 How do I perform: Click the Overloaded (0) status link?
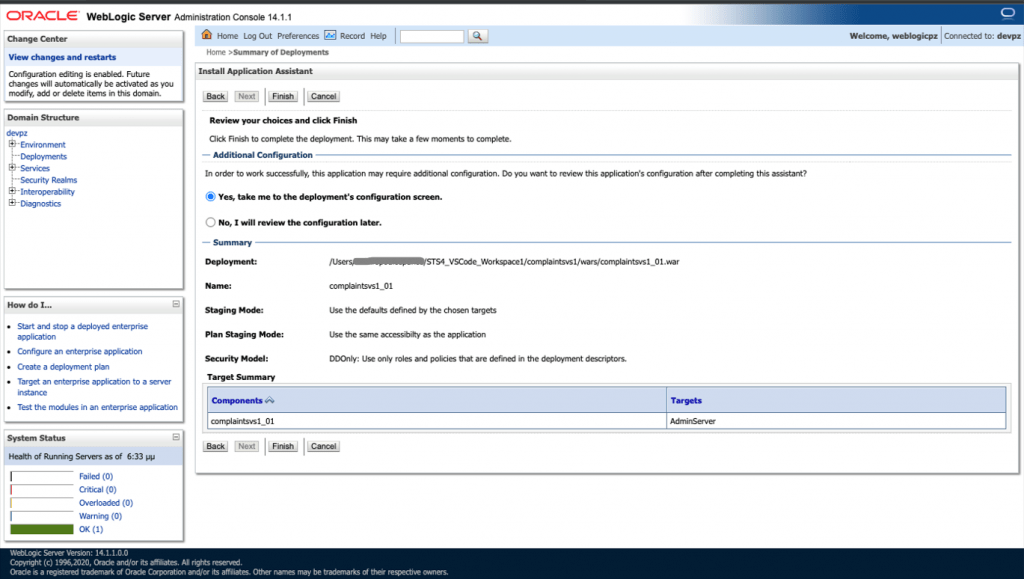click(x=106, y=503)
